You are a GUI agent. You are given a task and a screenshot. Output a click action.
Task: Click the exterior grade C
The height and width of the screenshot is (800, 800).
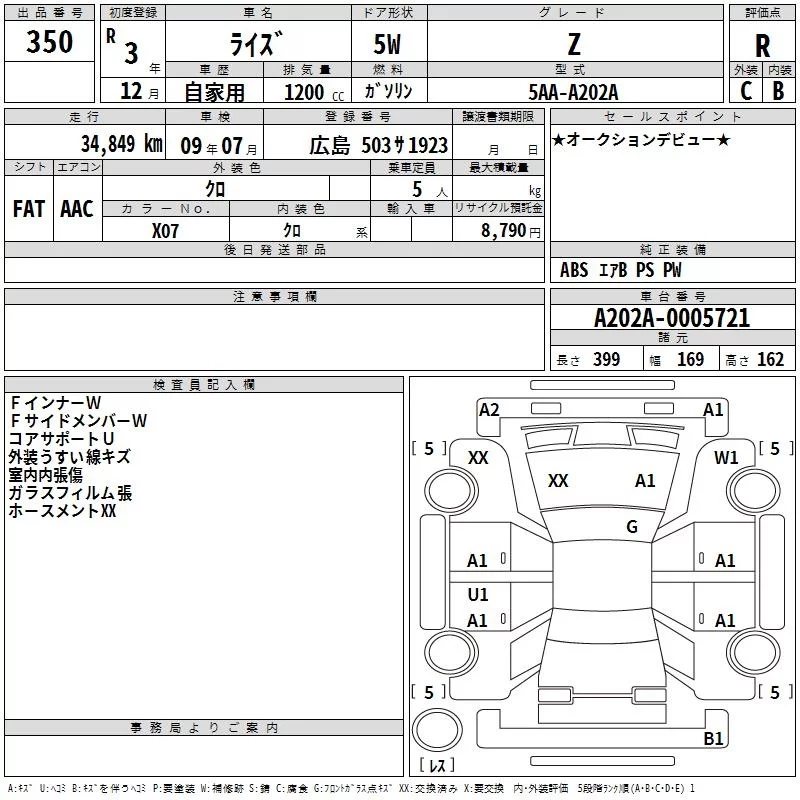(746, 91)
